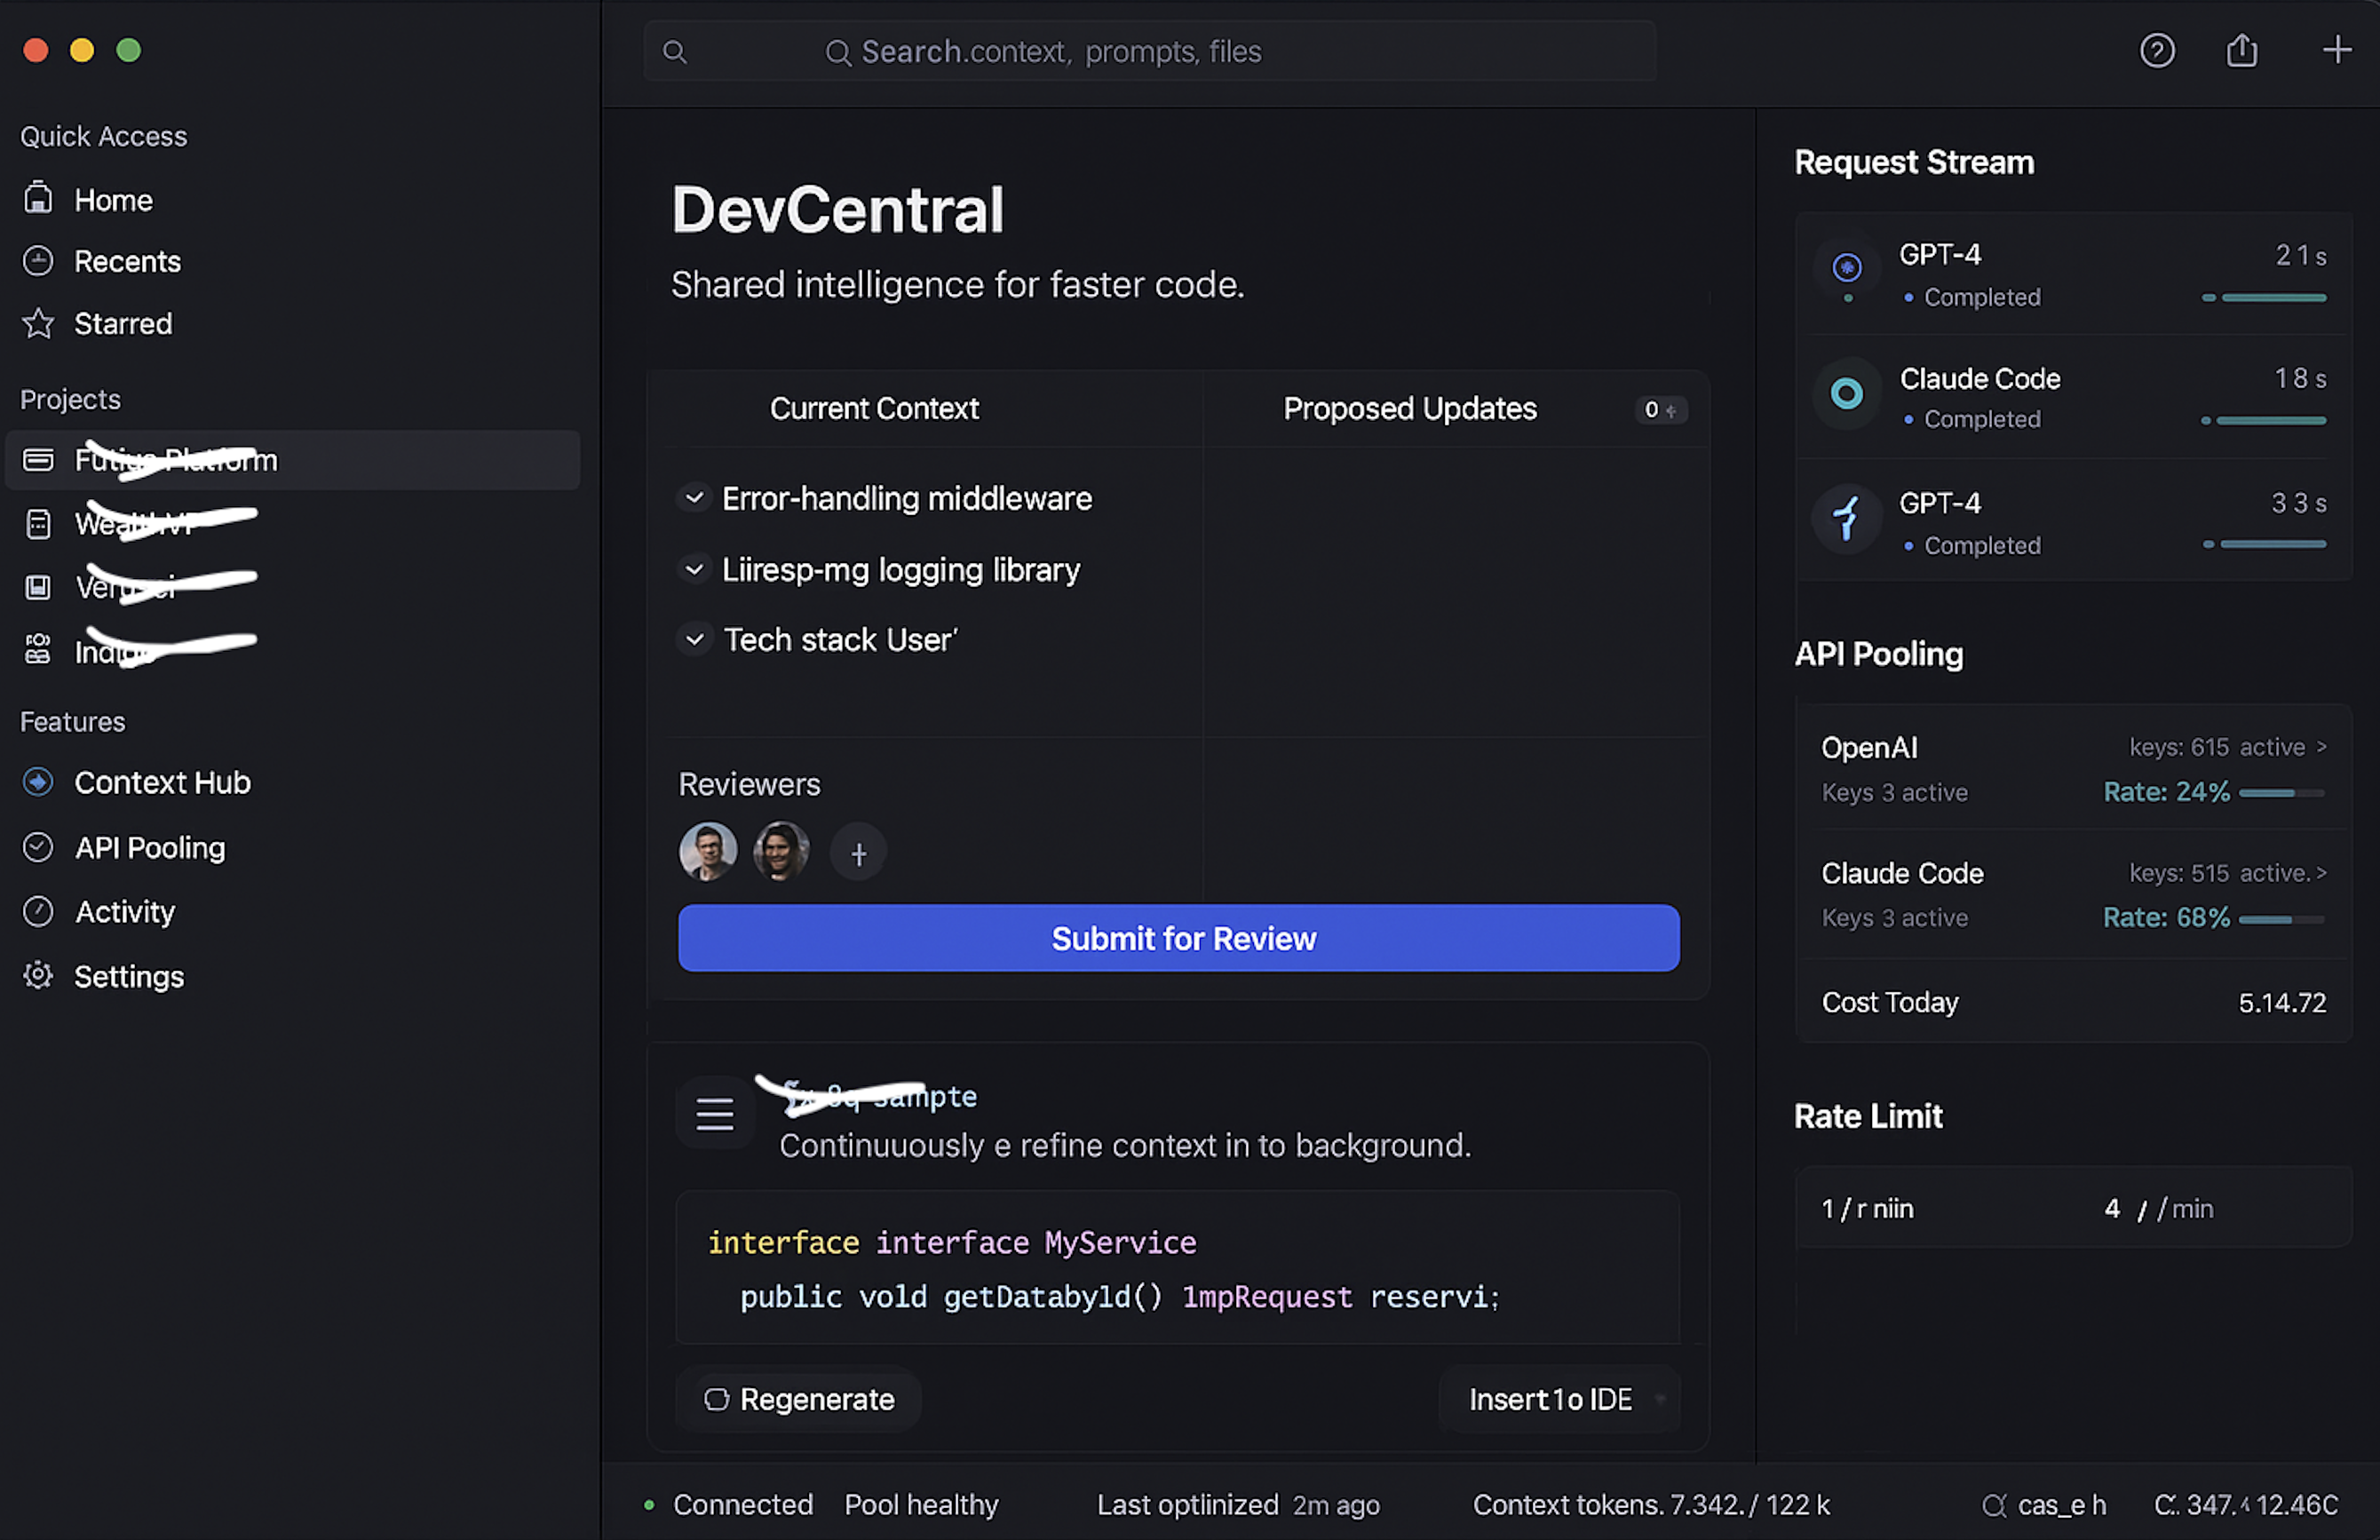This screenshot has width=2380, height=1540.
Task: Expand the Liiresp-mg logging library chevron
Action: pyautogui.click(x=694, y=570)
